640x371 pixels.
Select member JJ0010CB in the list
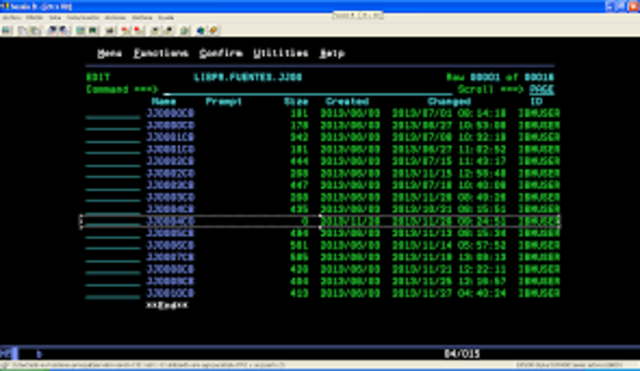coord(170,293)
